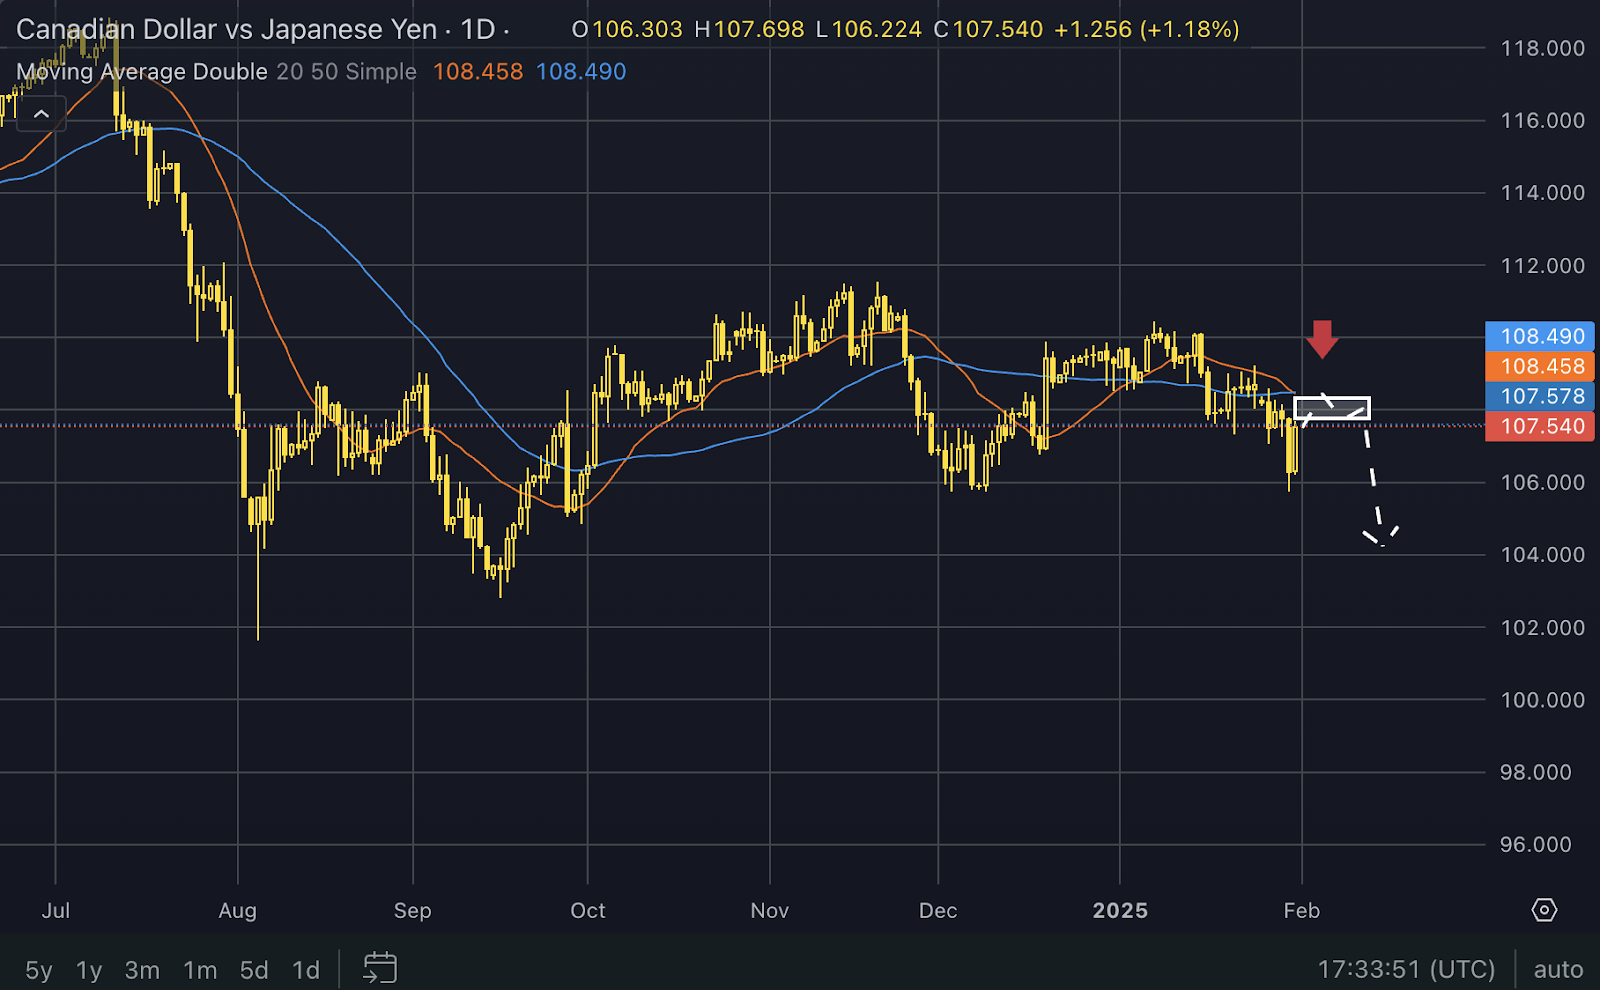Click the 118.000 price scale value

point(1542,48)
